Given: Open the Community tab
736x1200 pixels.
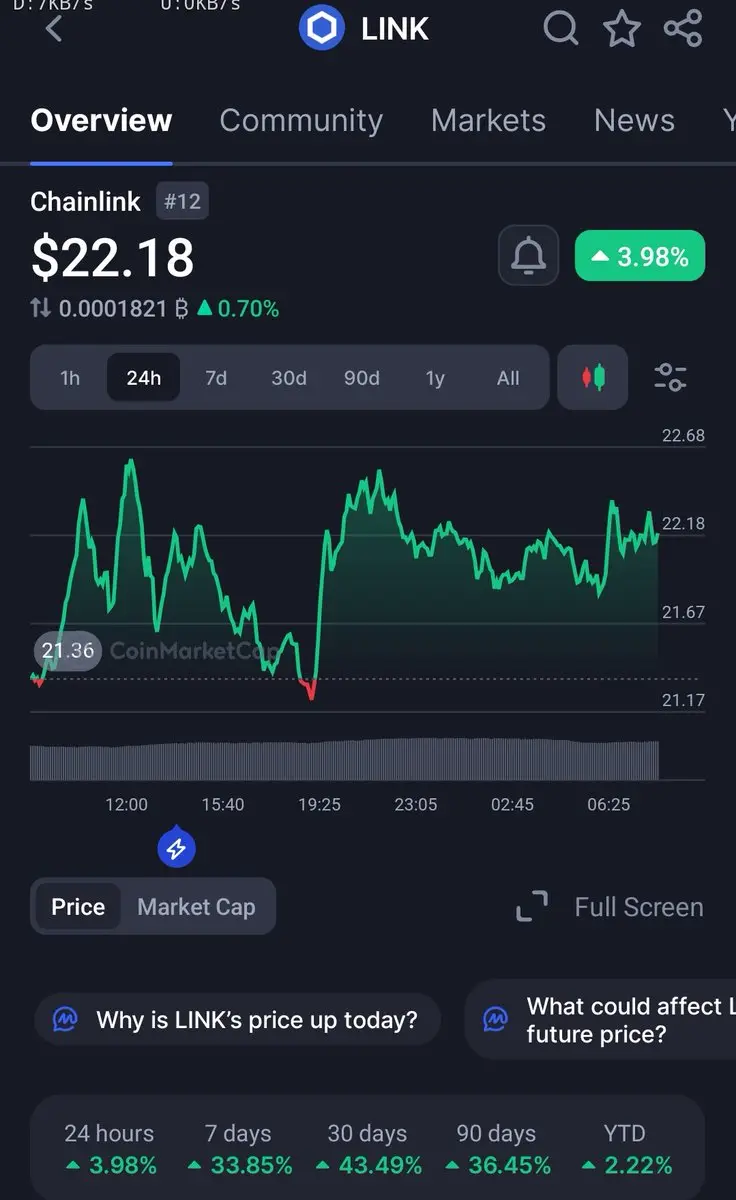Looking at the screenshot, I should pos(301,121).
